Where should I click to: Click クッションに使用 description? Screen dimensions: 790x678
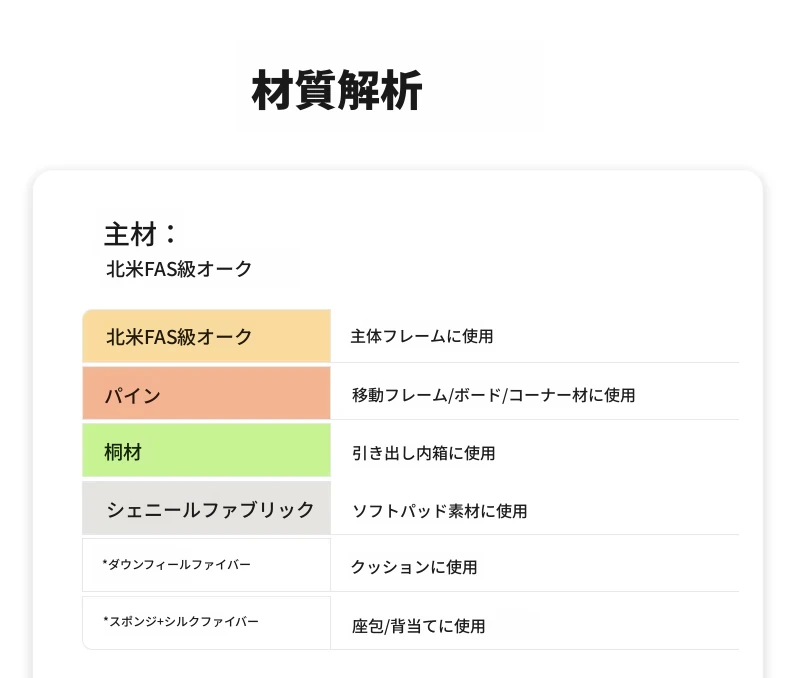pos(414,567)
